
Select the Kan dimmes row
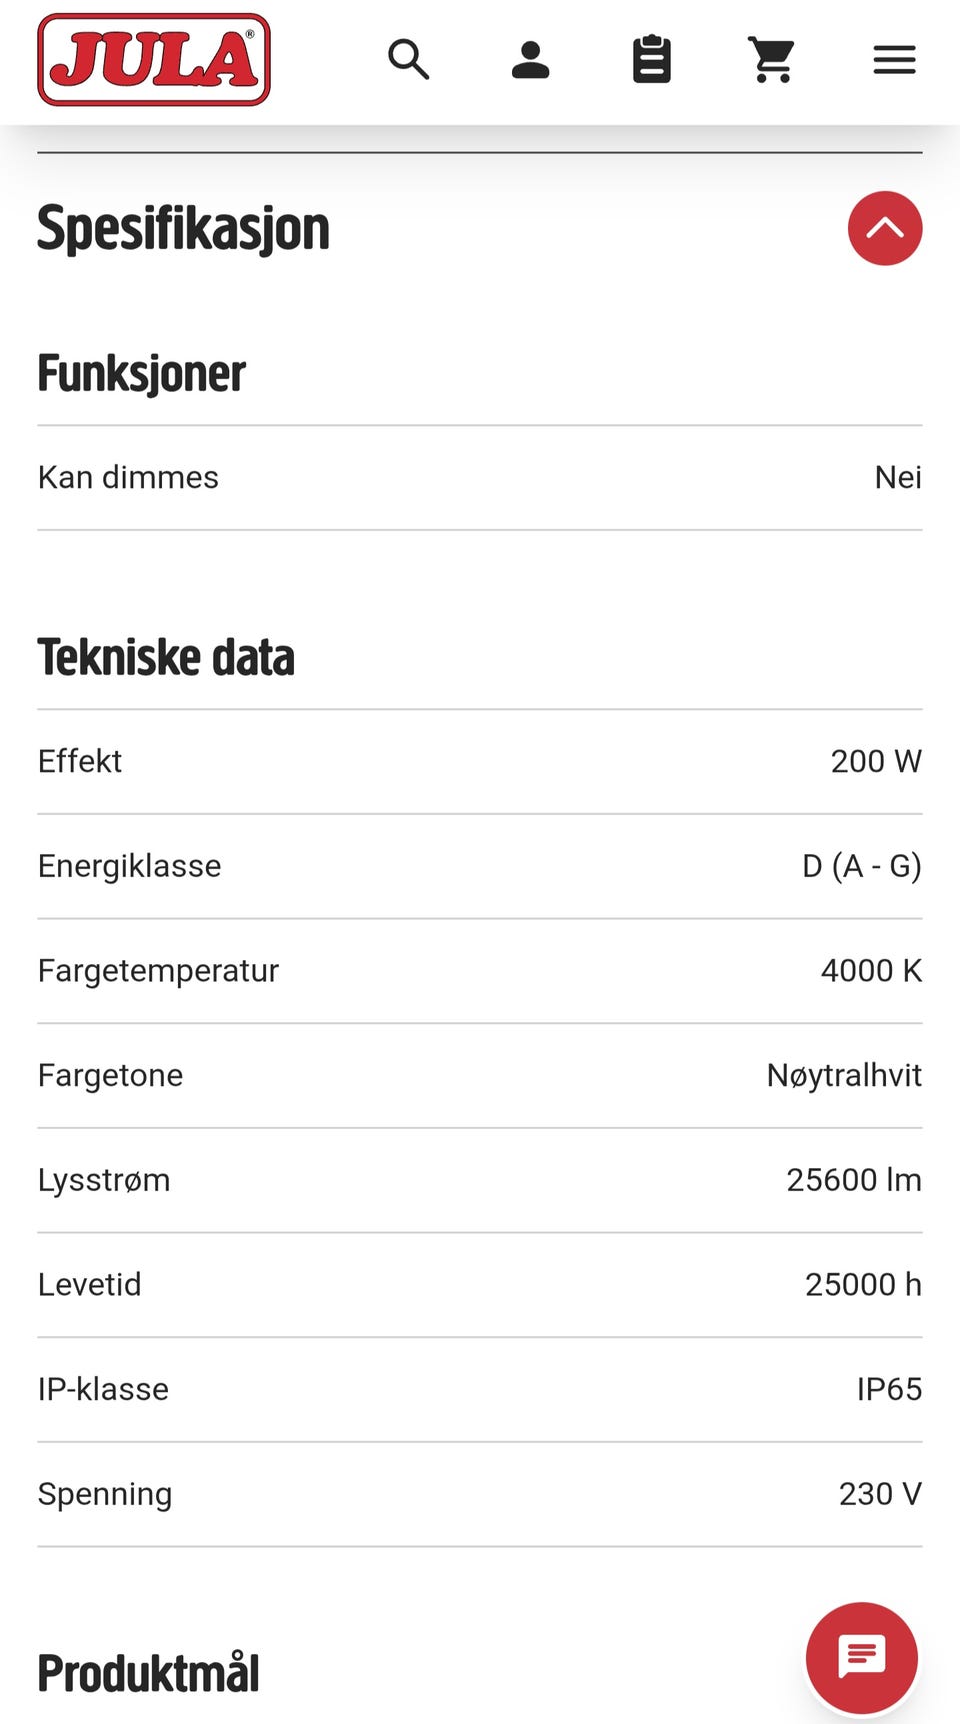click(x=480, y=478)
